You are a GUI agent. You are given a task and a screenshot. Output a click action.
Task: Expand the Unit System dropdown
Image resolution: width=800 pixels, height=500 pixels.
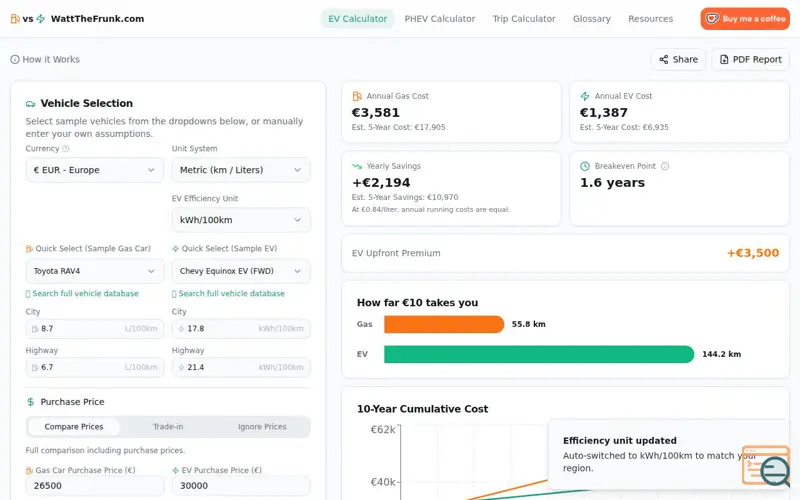click(x=241, y=170)
